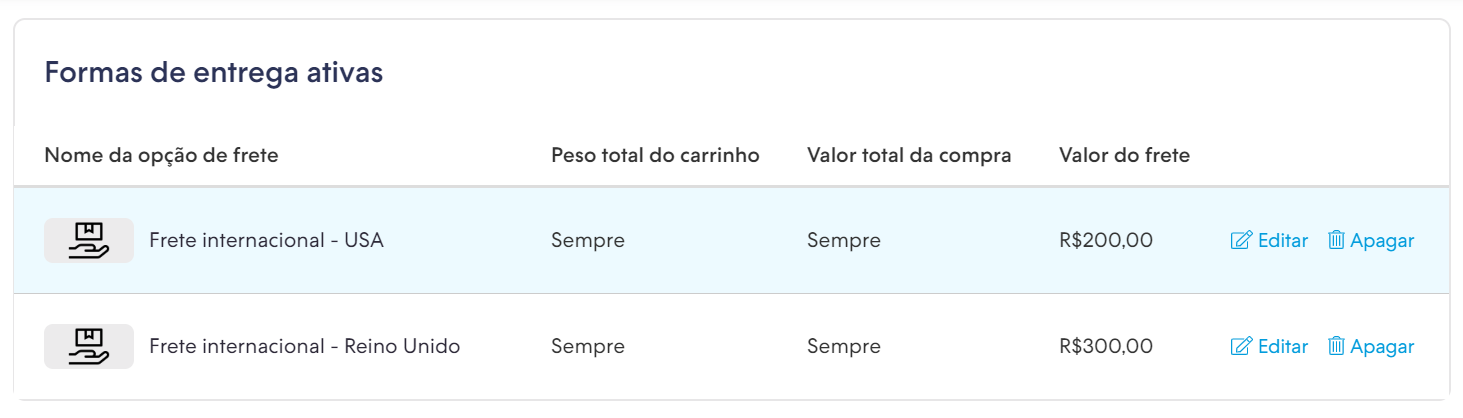
Task: Click the 'Formas de entrega ativas' heading
Action: (x=214, y=73)
